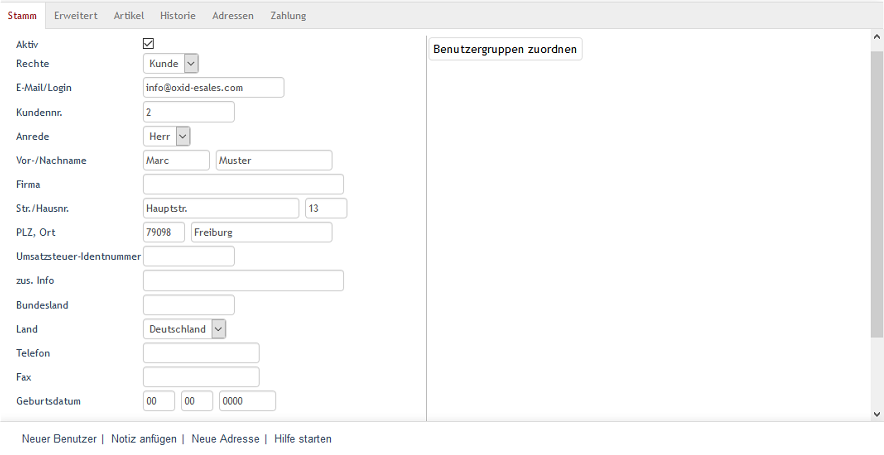The image size is (884, 455).
Task: Go to the Historie tab
Action: [178, 16]
